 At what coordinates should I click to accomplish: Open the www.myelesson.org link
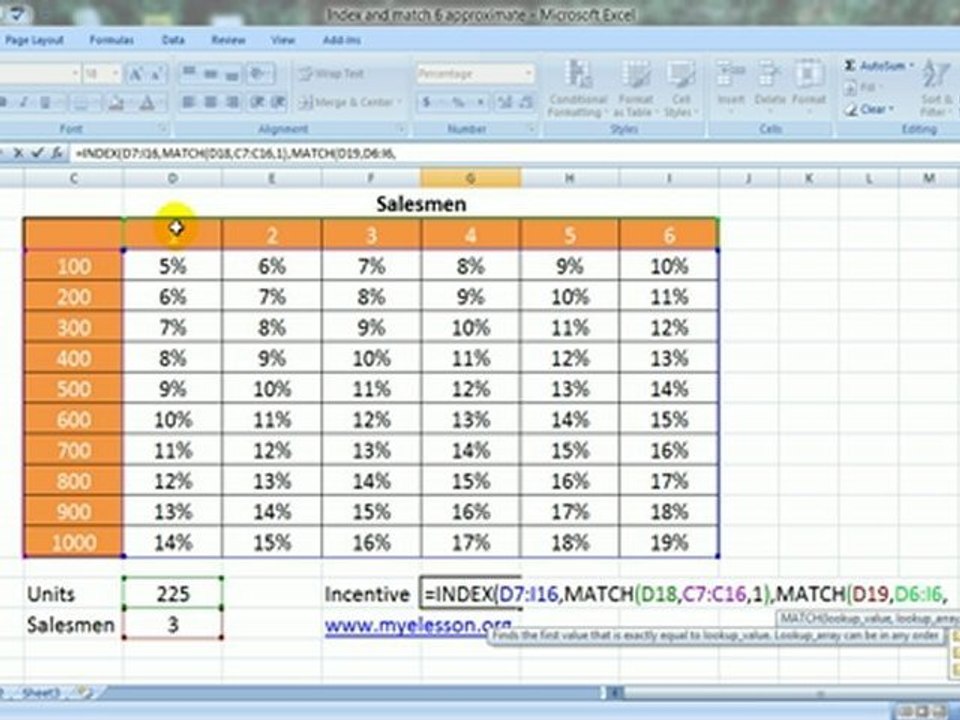[418, 625]
